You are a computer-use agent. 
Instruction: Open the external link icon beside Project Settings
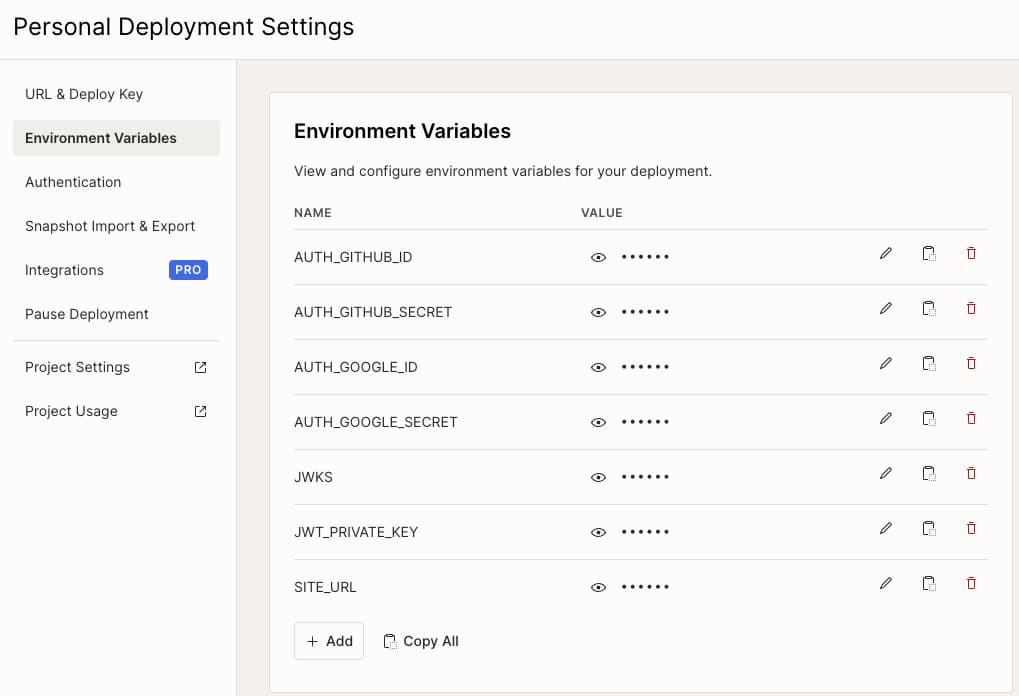pos(199,367)
